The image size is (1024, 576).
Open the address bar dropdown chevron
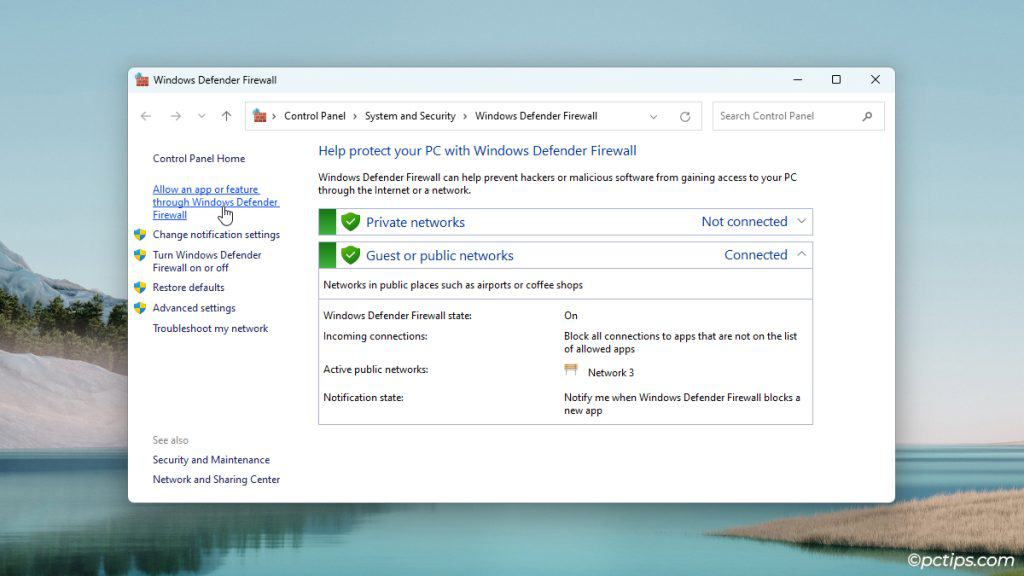655,116
